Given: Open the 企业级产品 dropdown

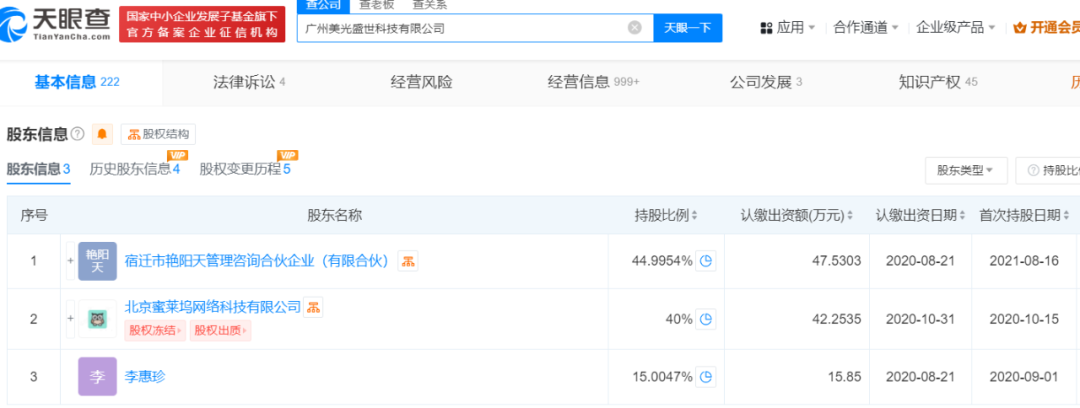Looking at the screenshot, I should coord(956,28).
